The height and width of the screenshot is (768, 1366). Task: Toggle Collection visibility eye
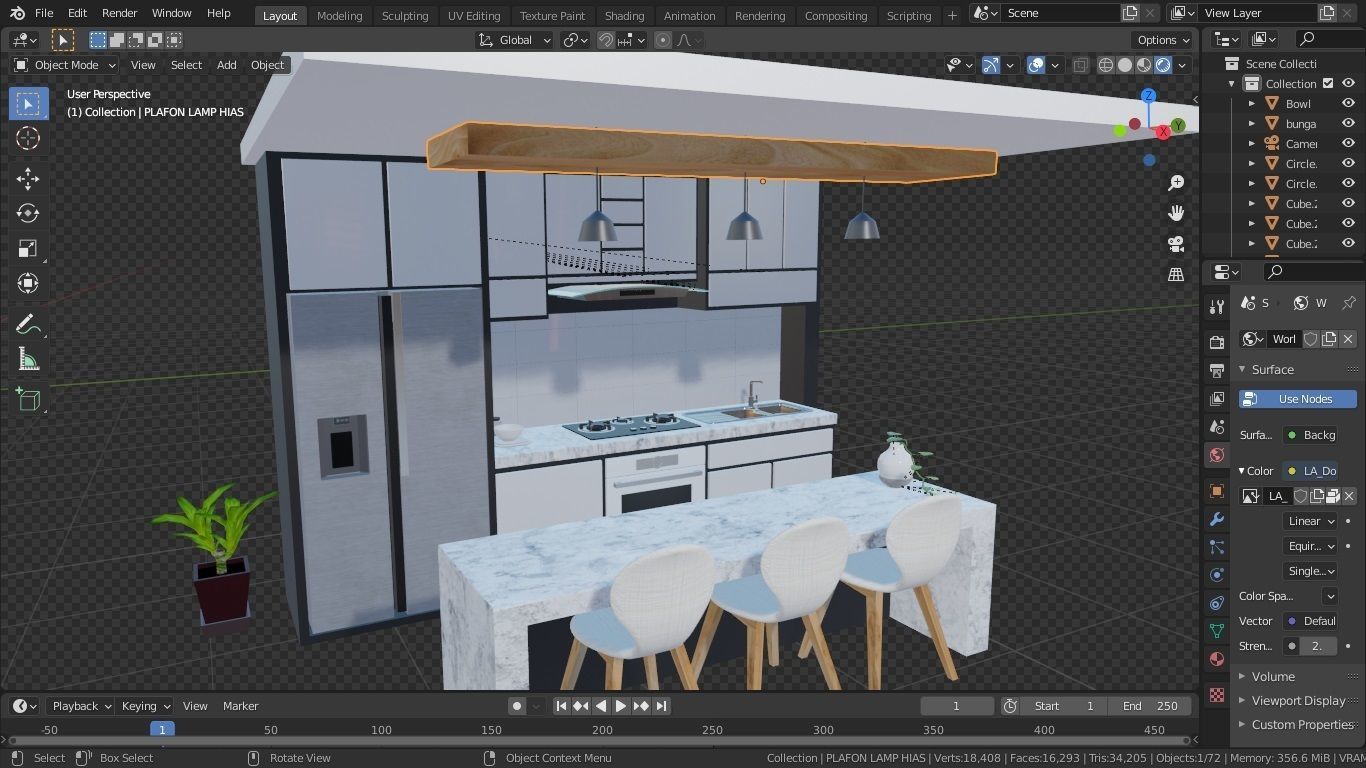point(1348,83)
